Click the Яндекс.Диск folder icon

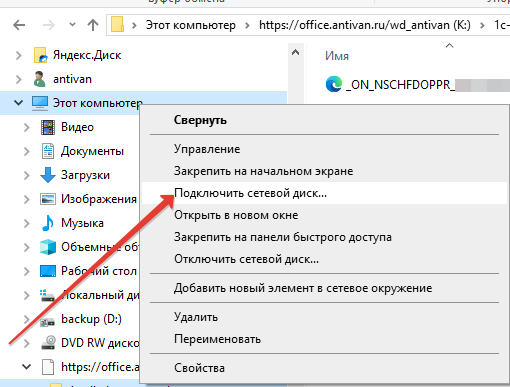pos(41,55)
